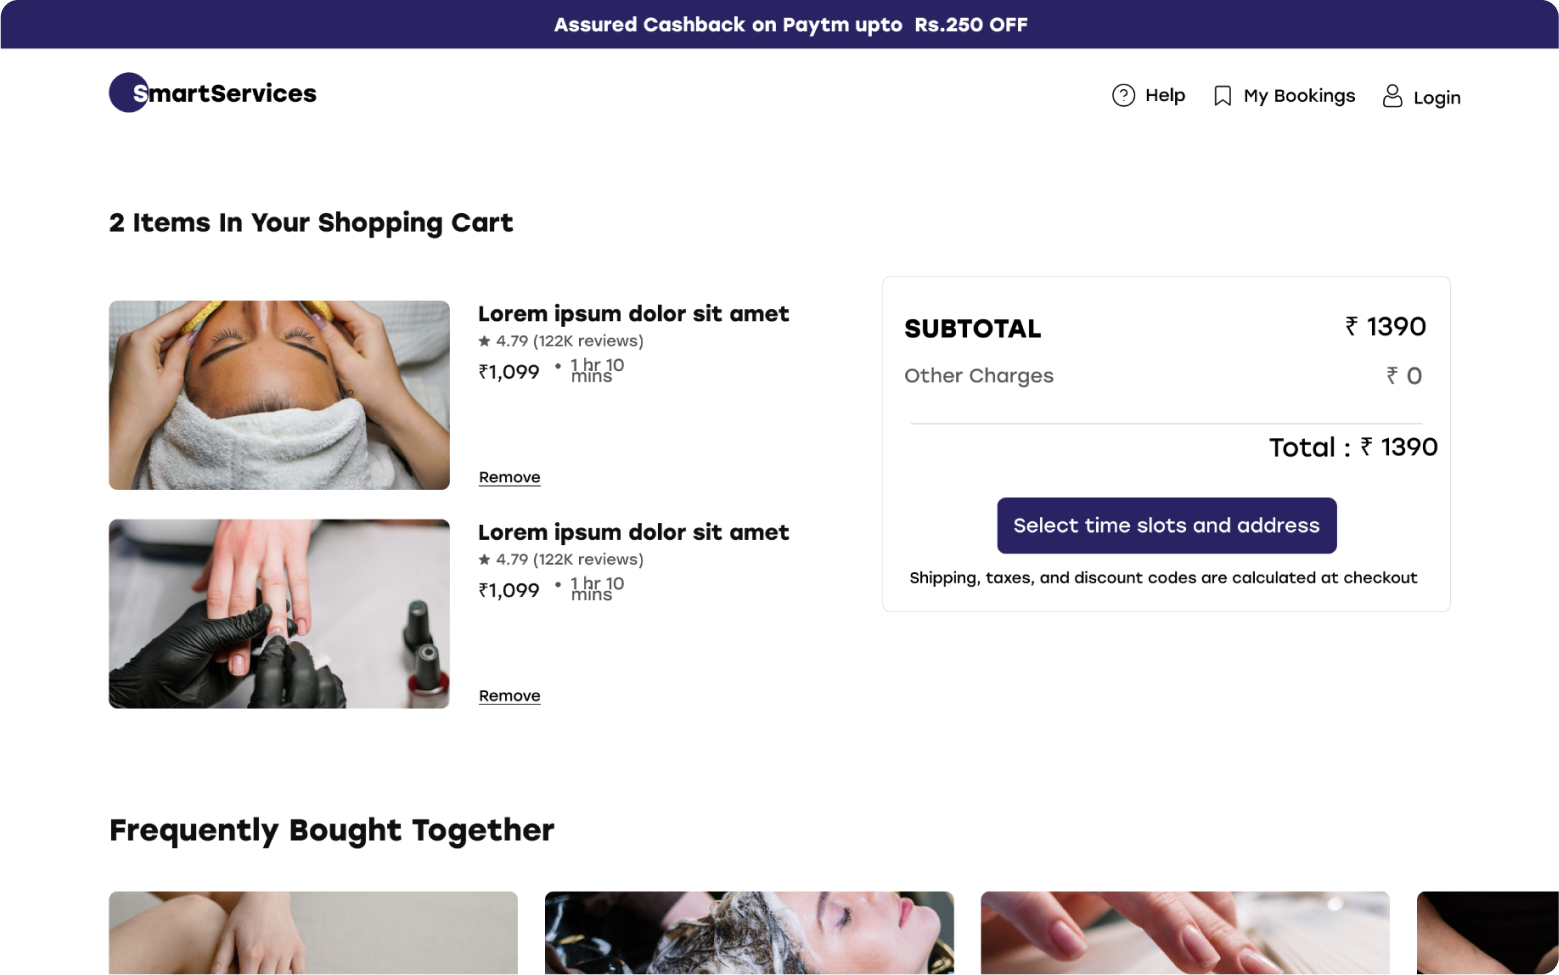Screen dimensions: 1559x975
Task: Click the My Bookings bookmark icon
Action: [1222, 96]
